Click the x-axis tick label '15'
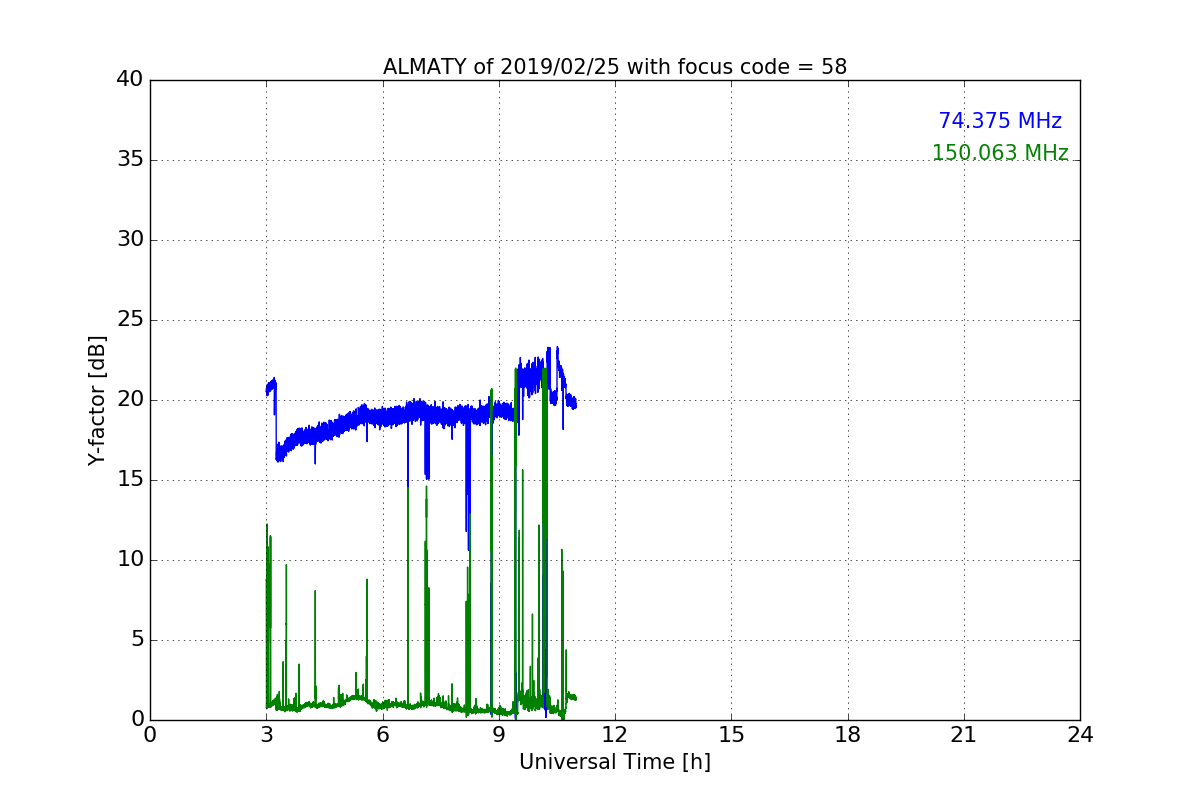 click(731, 735)
